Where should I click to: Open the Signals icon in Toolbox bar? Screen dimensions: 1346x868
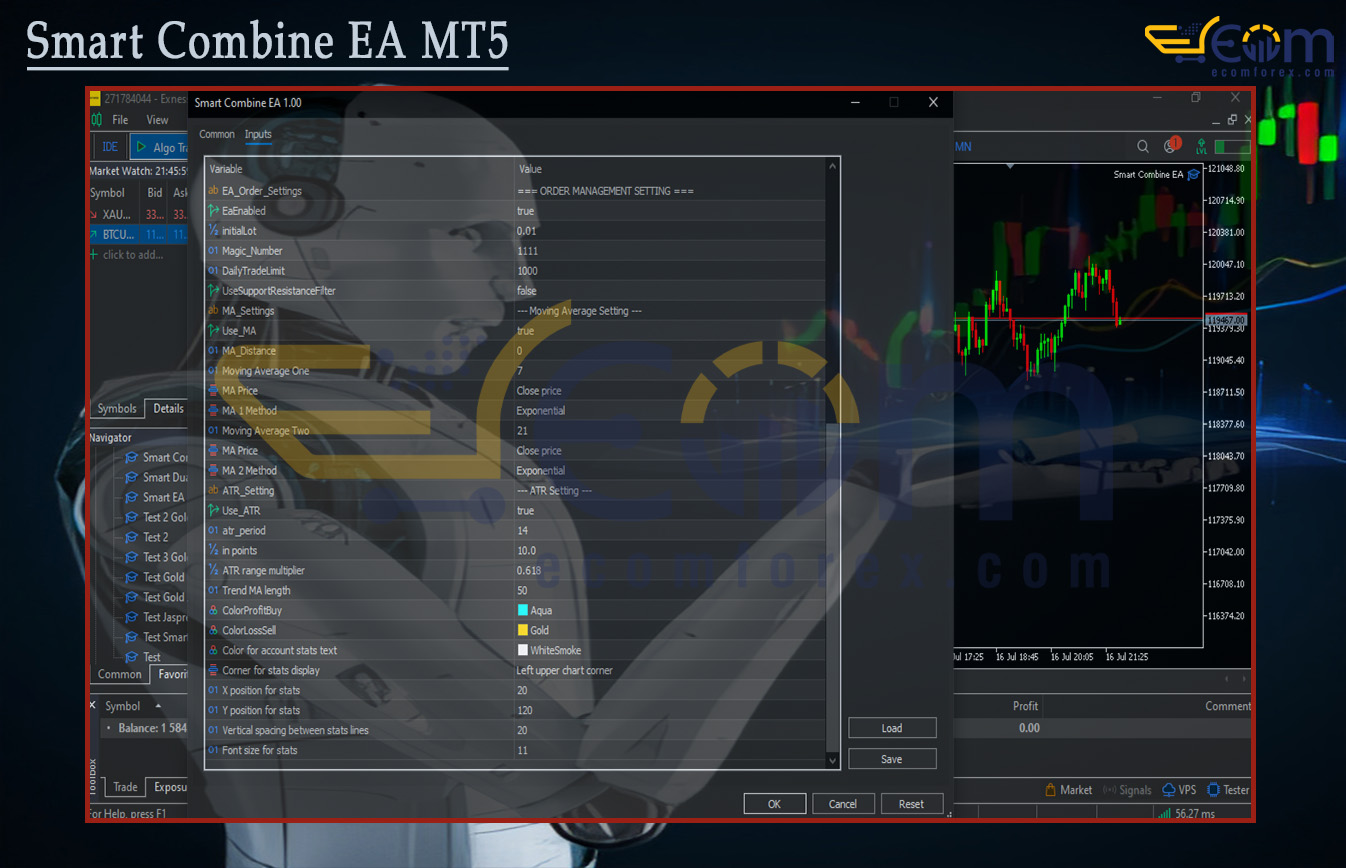[x=1109, y=790]
